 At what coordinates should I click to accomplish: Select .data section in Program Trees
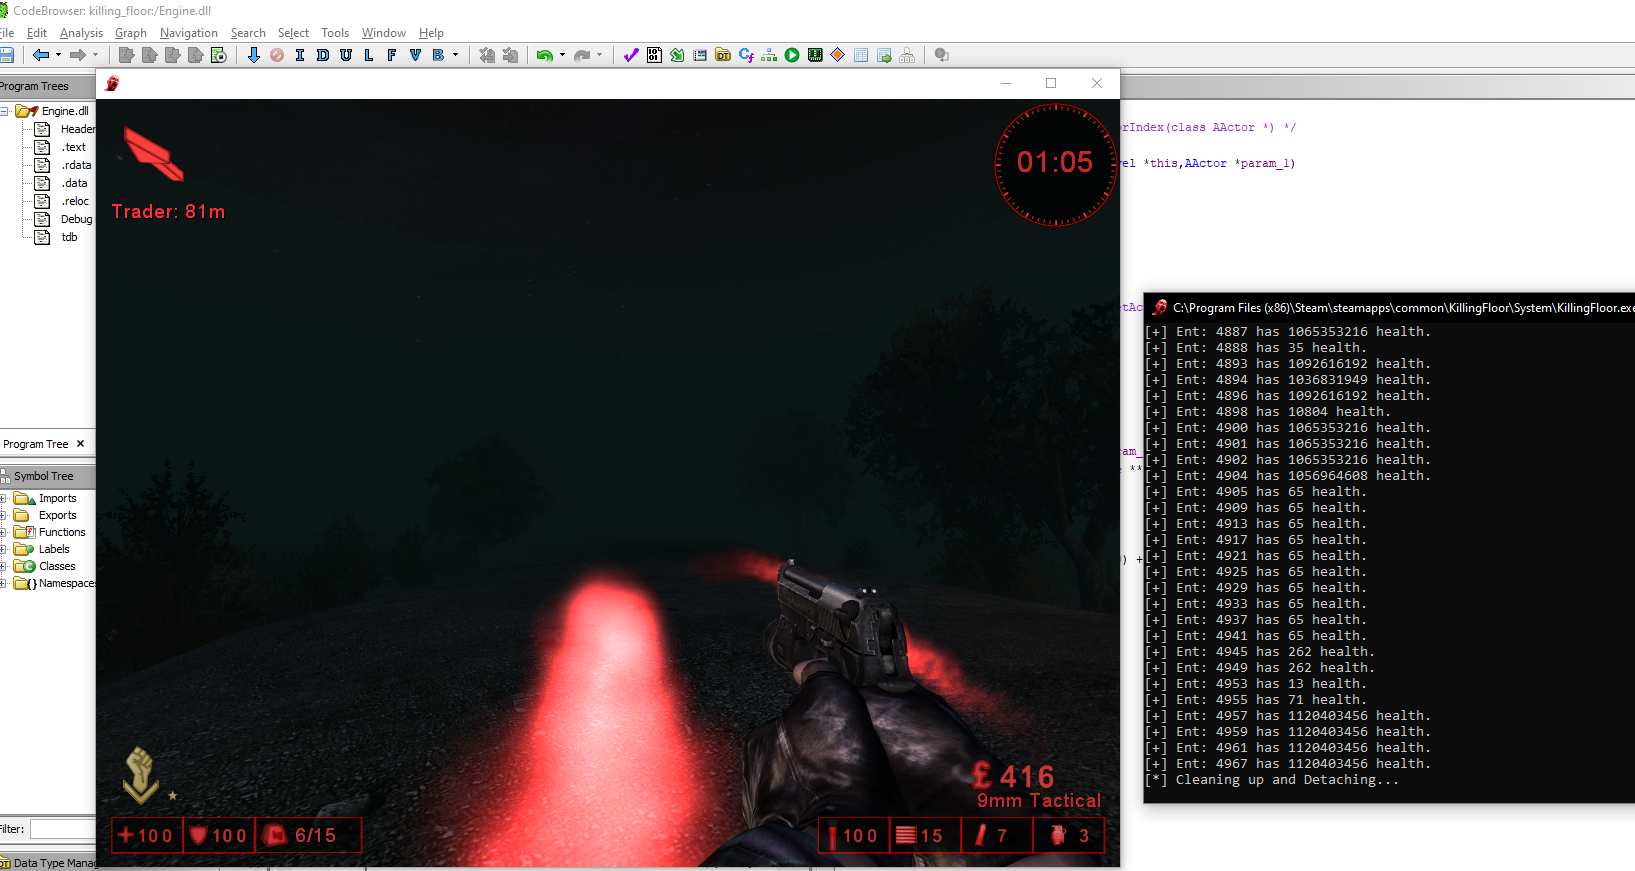click(x=74, y=183)
